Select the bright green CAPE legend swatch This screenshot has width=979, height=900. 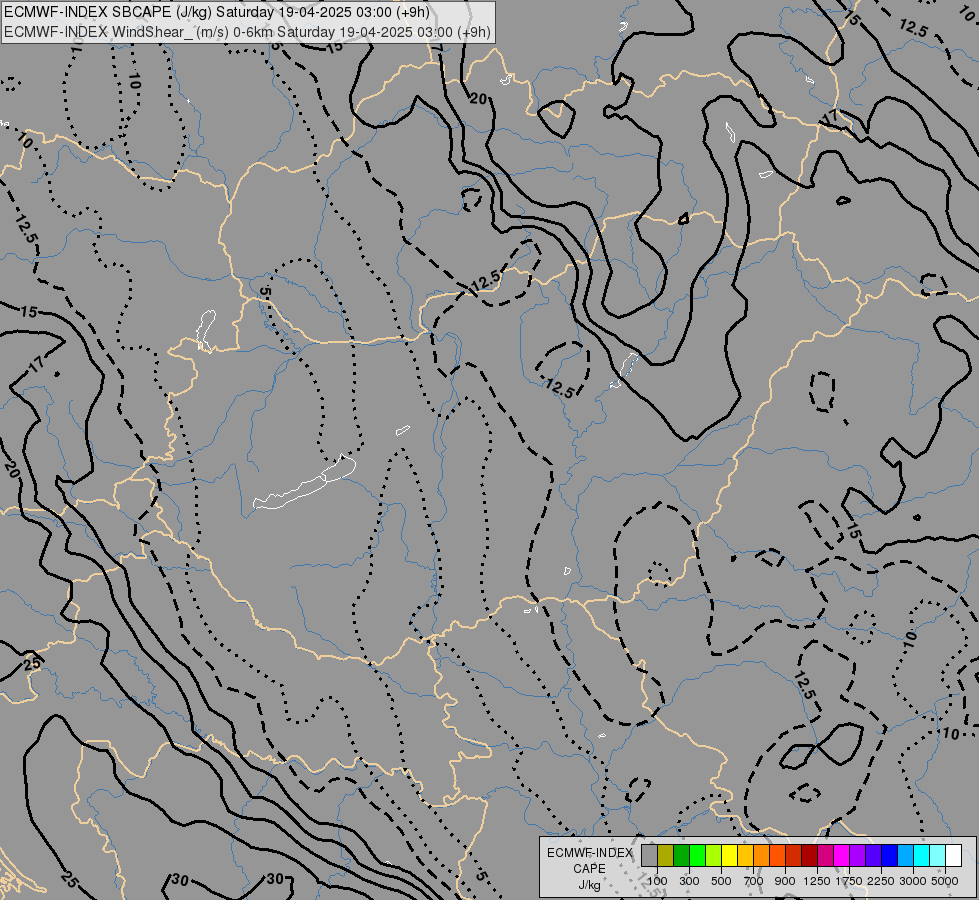[x=697, y=856]
